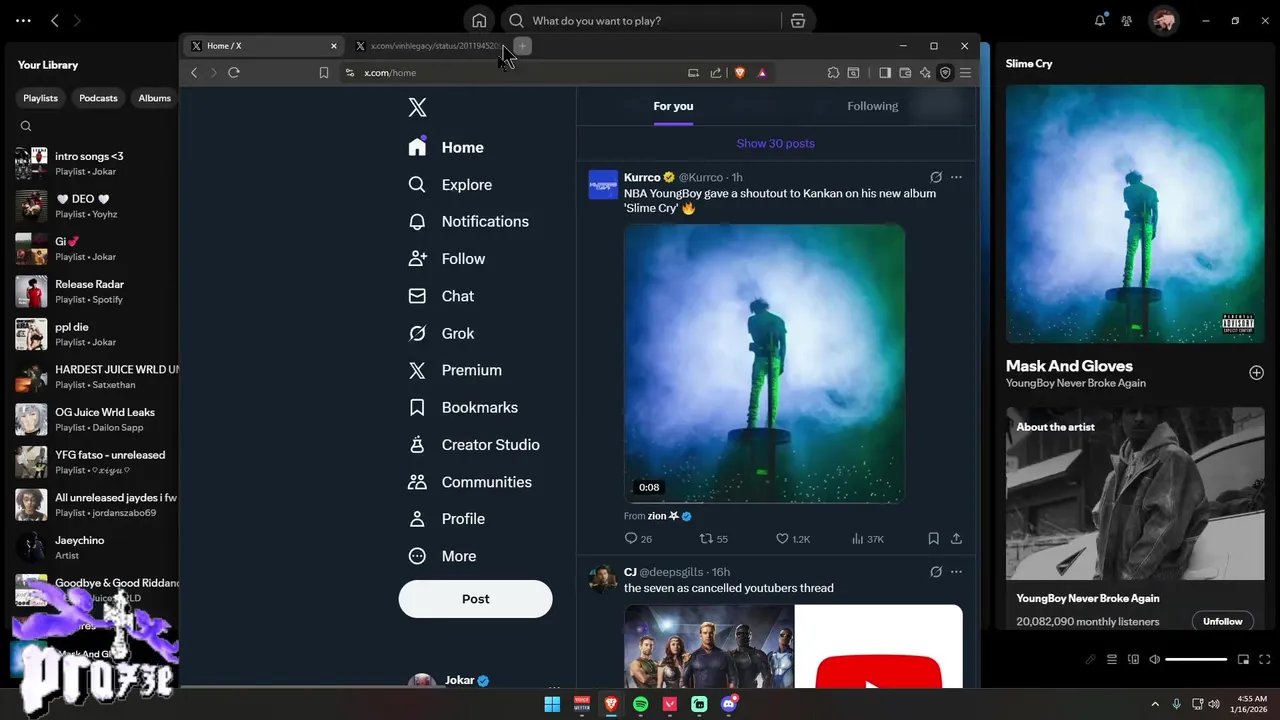
Task: Open 'OG Juice Wrld Leaks' playlist
Action: (97, 419)
